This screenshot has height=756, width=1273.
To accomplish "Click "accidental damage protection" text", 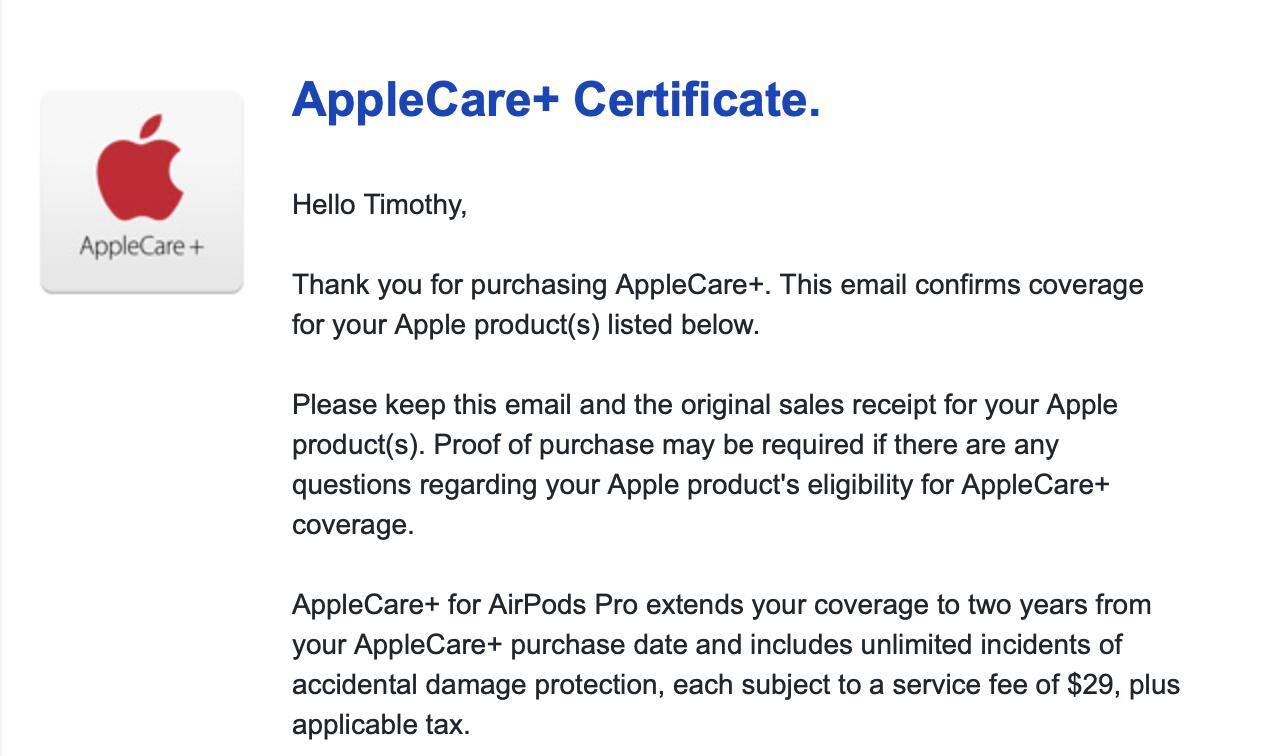I will (477, 685).
